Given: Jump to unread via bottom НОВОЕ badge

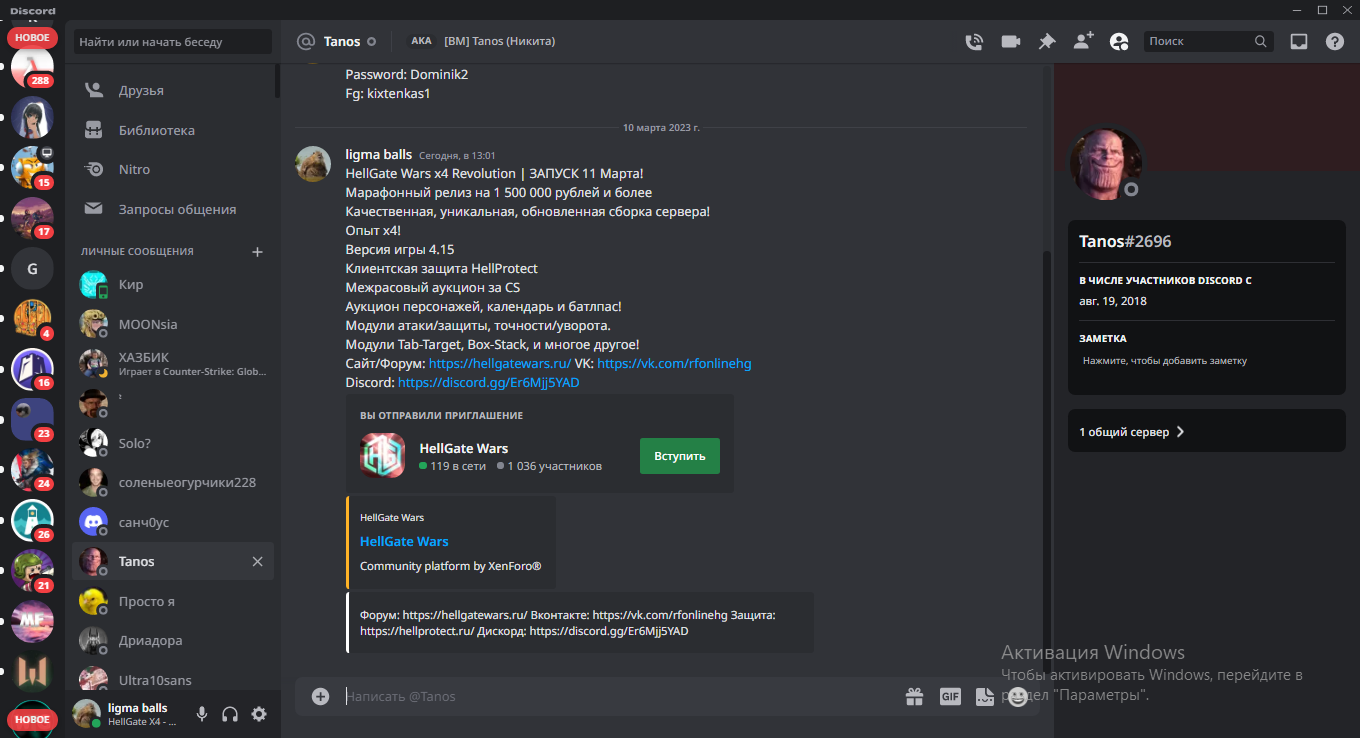Looking at the screenshot, I should (x=32, y=719).
